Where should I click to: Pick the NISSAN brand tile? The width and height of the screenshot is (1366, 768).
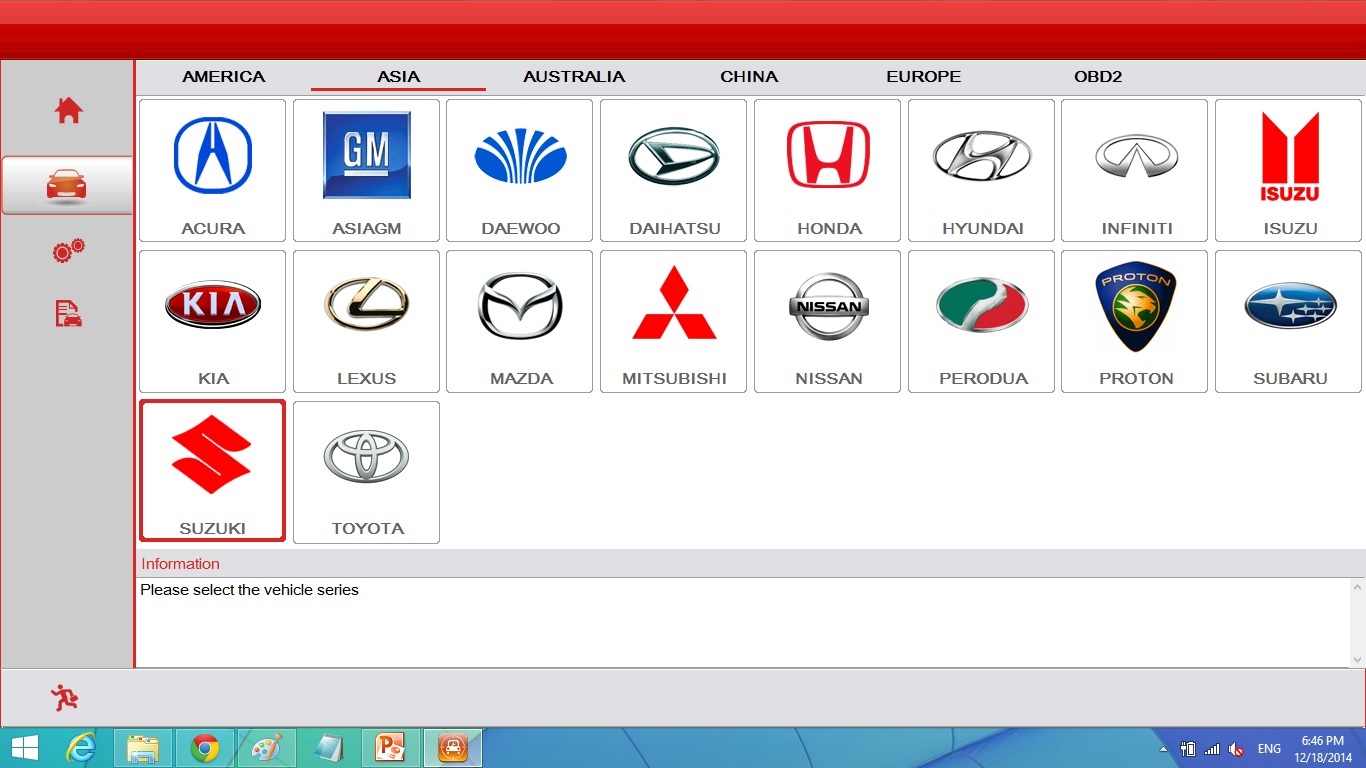[828, 321]
